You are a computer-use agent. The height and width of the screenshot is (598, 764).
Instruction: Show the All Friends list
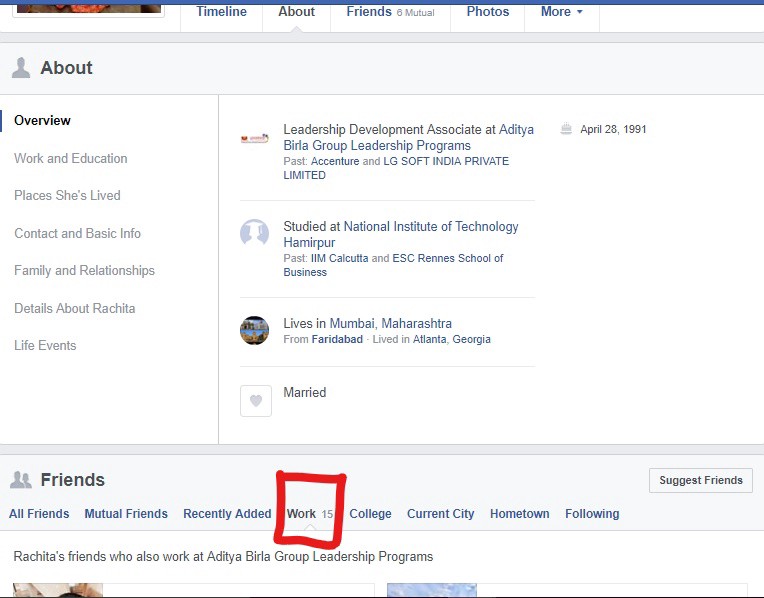[39, 514]
